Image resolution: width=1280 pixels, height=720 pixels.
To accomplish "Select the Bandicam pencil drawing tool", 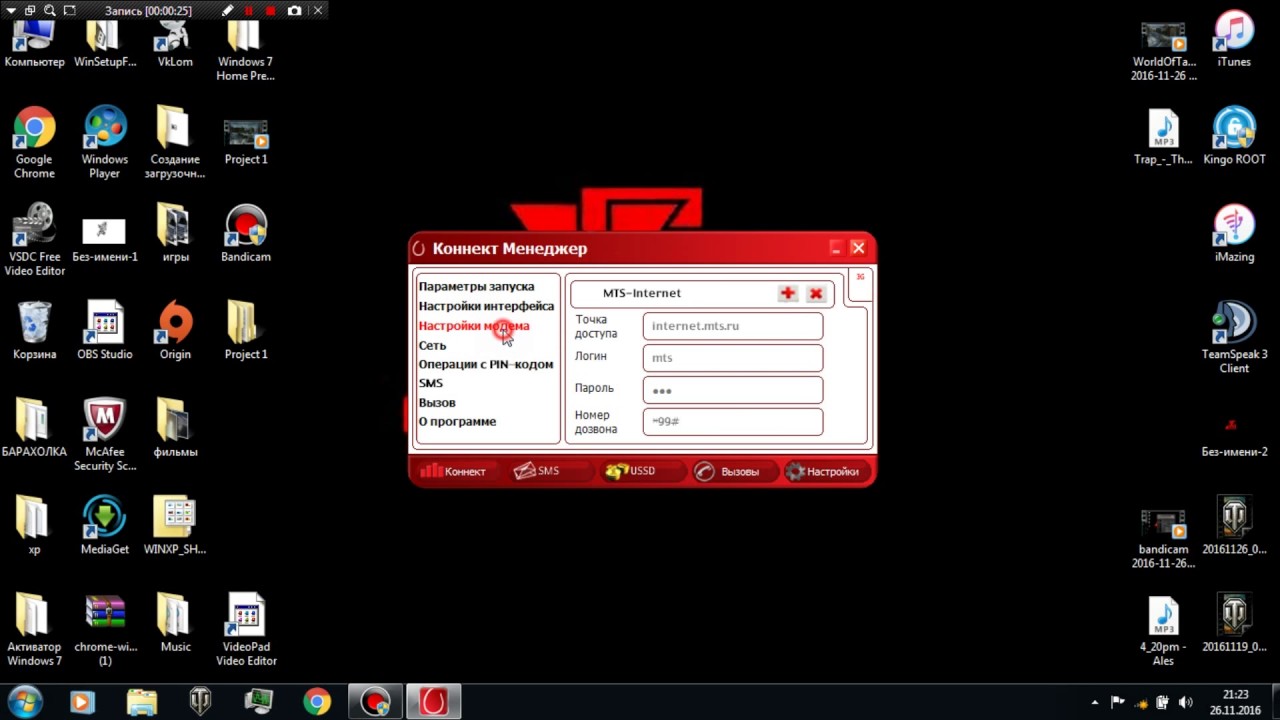I will pyautogui.click(x=228, y=10).
